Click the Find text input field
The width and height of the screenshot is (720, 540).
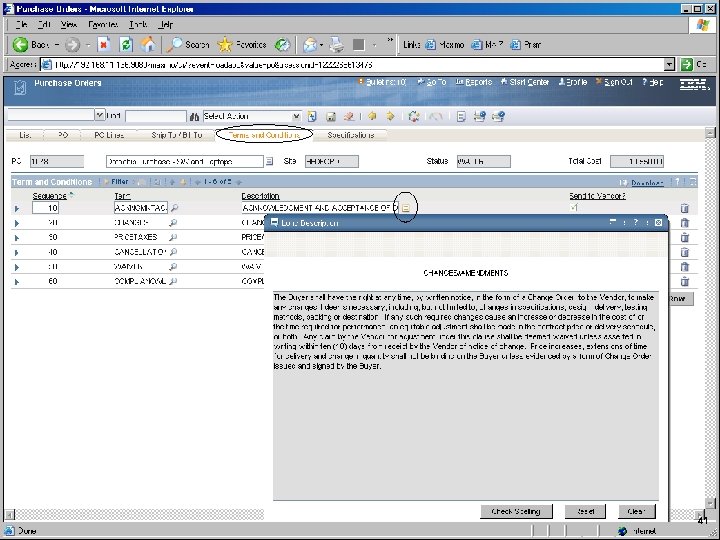click(156, 116)
